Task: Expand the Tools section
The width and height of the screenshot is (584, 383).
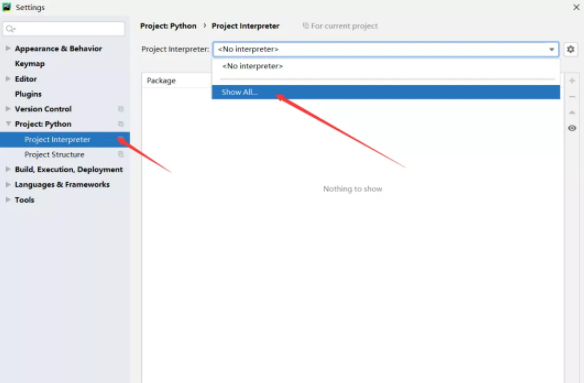Action: (x=8, y=200)
